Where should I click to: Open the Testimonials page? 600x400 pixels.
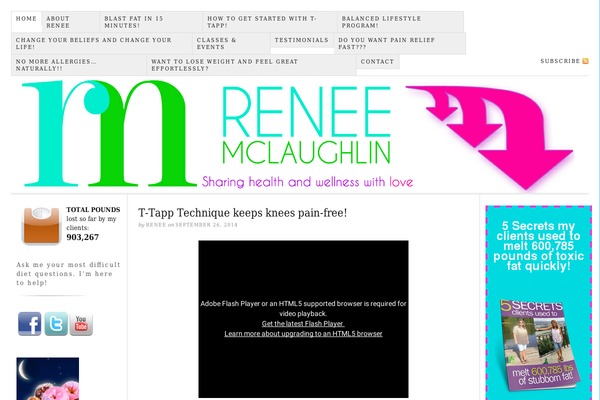[x=302, y=40]
